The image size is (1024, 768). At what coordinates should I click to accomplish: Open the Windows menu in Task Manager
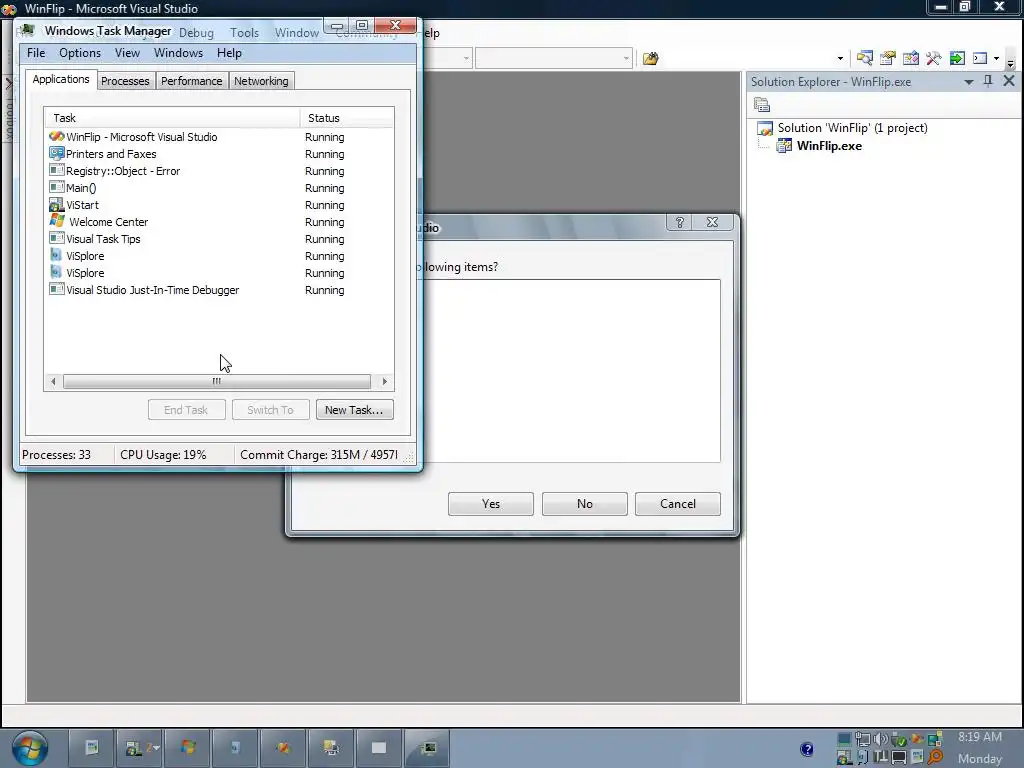point(178,53)
